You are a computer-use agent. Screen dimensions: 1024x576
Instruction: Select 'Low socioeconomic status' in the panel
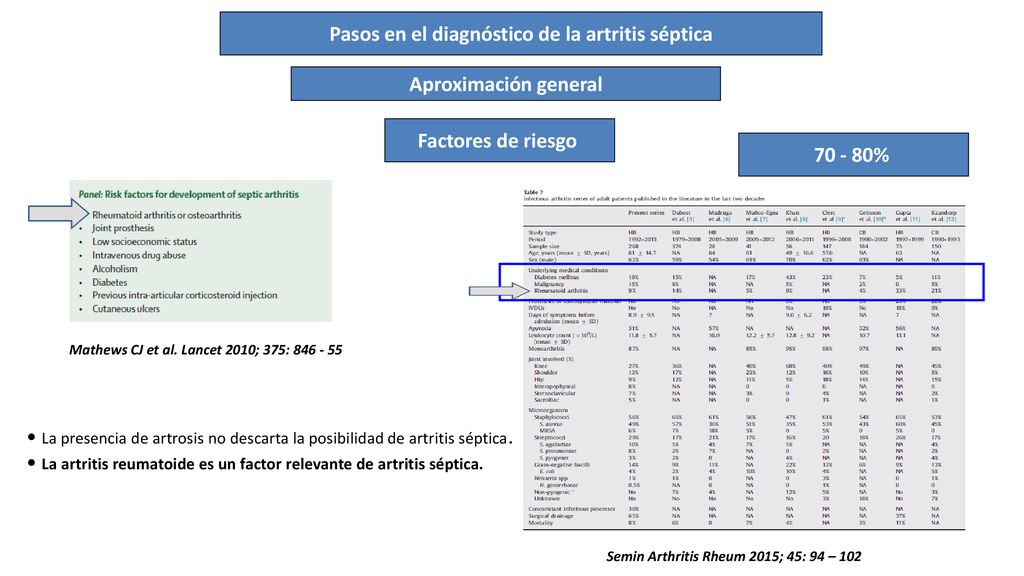144,242
